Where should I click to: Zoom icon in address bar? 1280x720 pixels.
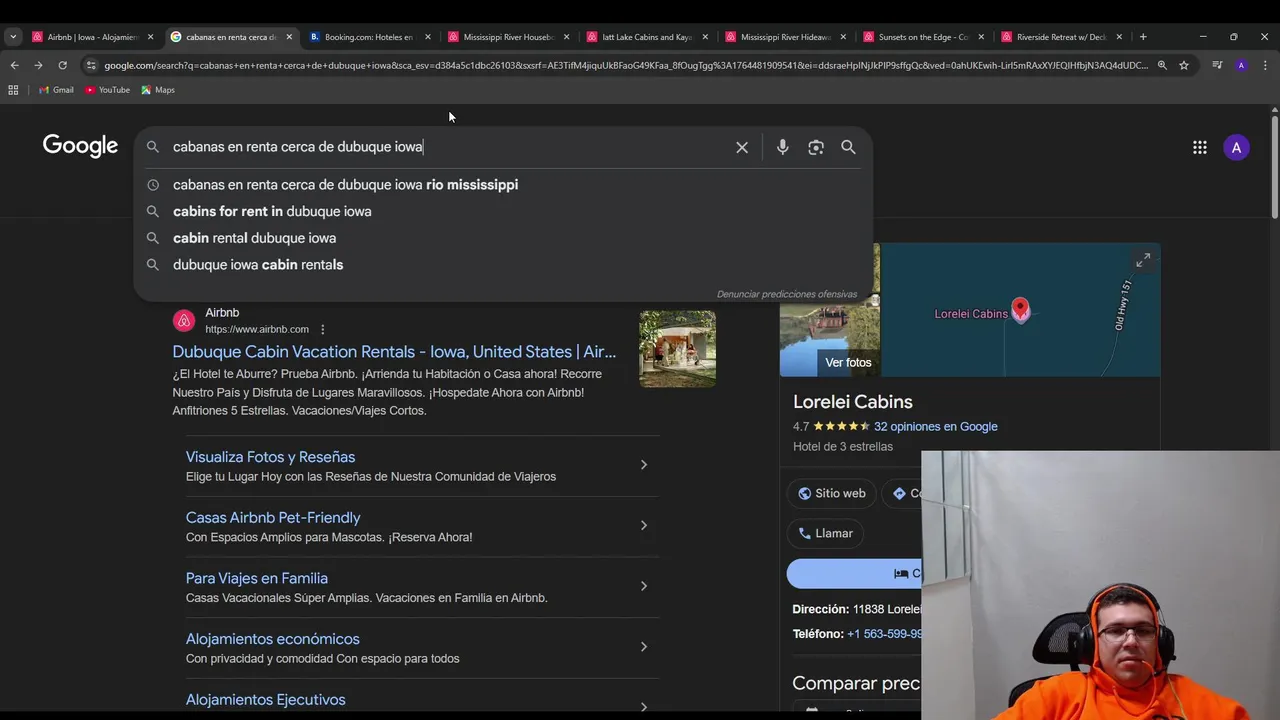click(1162, 65)
